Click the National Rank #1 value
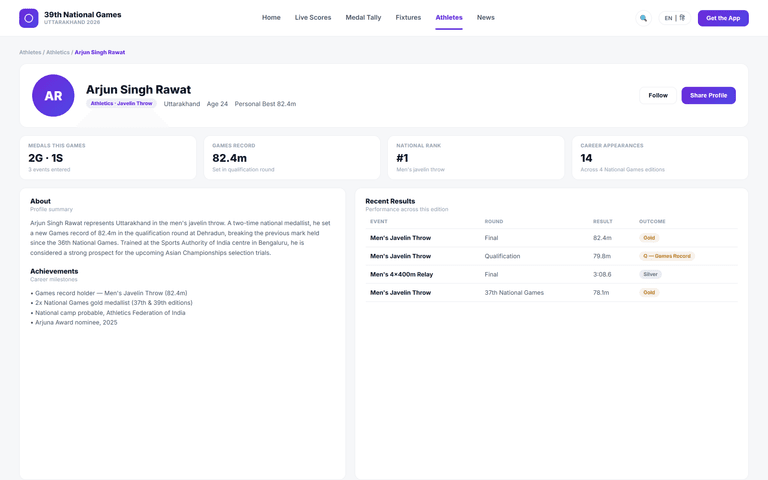The image size is (768, 480). click(x=402, y=158)
